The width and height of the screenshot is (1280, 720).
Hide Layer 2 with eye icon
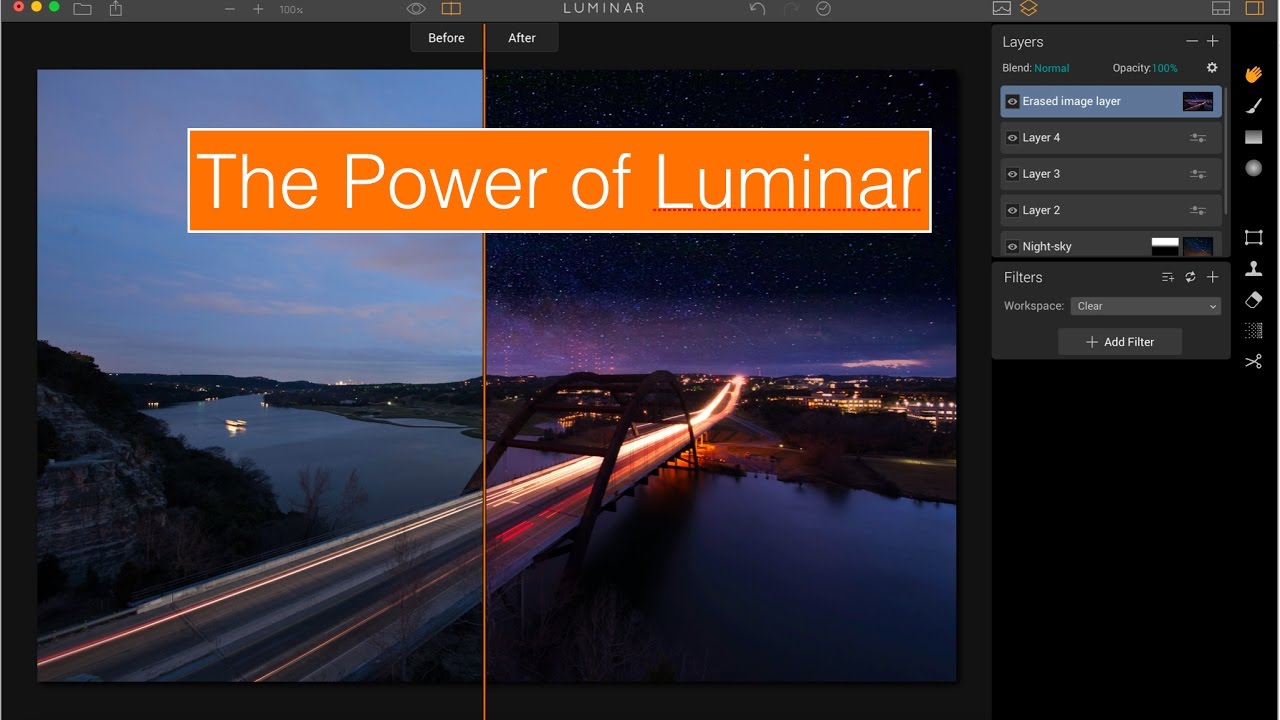[x=1012, y=210]
